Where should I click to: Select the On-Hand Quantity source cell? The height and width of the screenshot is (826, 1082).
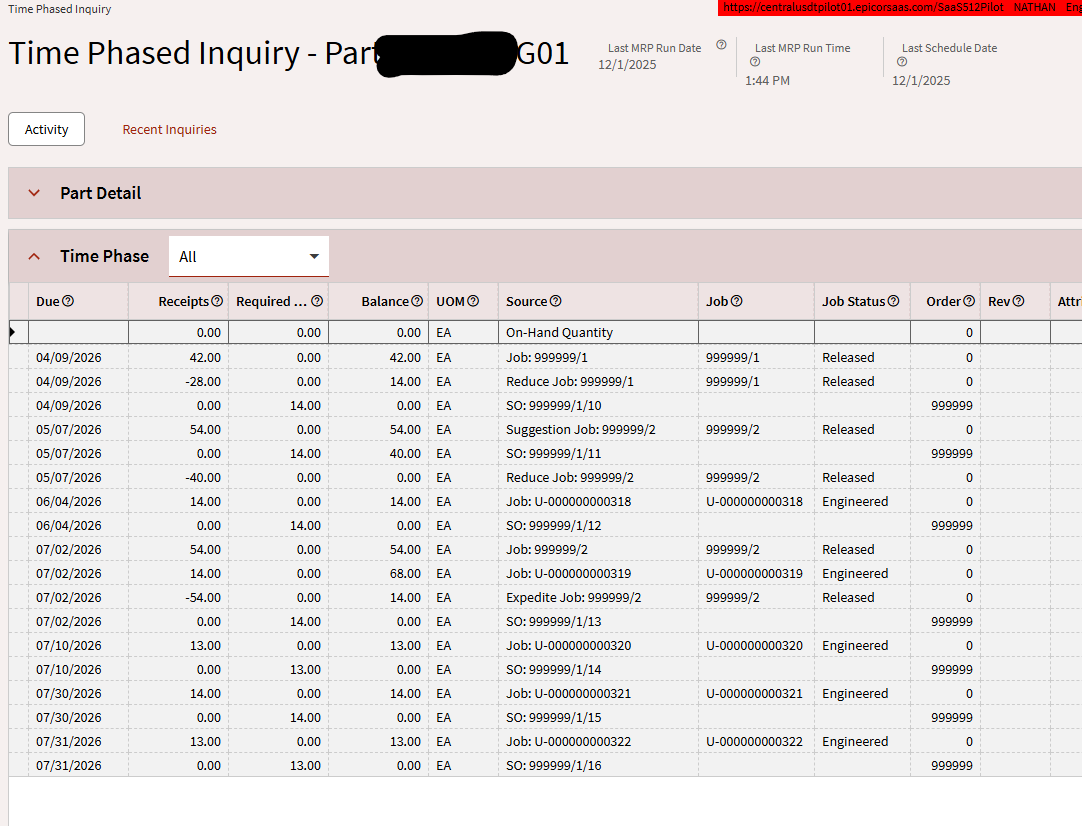pyautogui.click(x=598, y=332)
